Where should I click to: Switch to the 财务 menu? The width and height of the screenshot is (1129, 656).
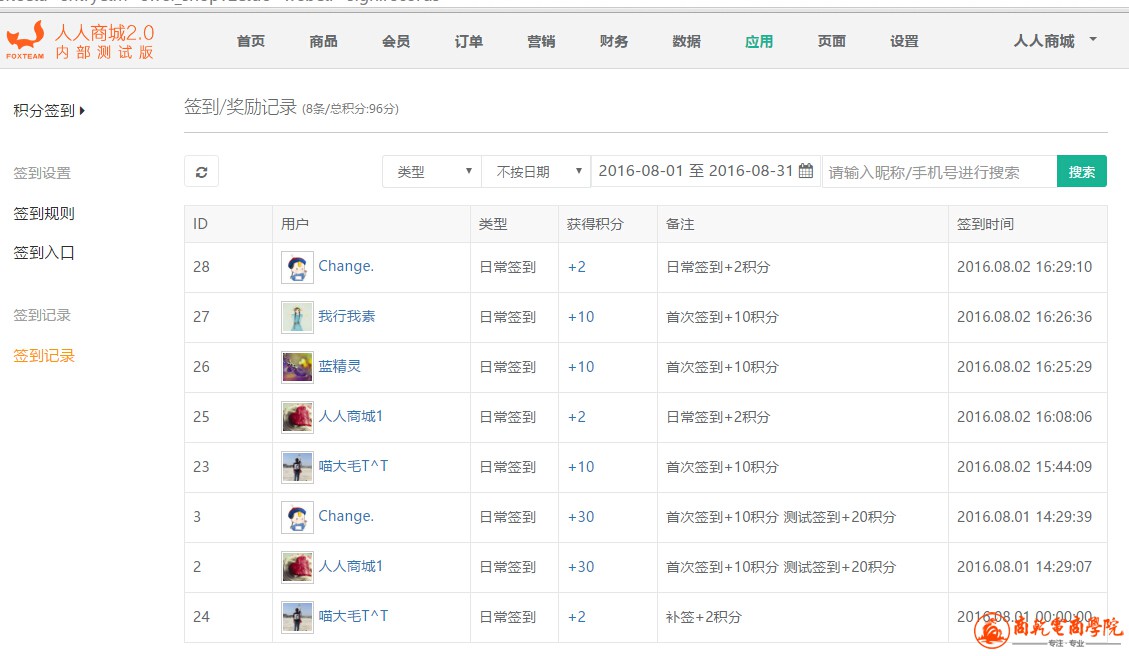(614, 41)
